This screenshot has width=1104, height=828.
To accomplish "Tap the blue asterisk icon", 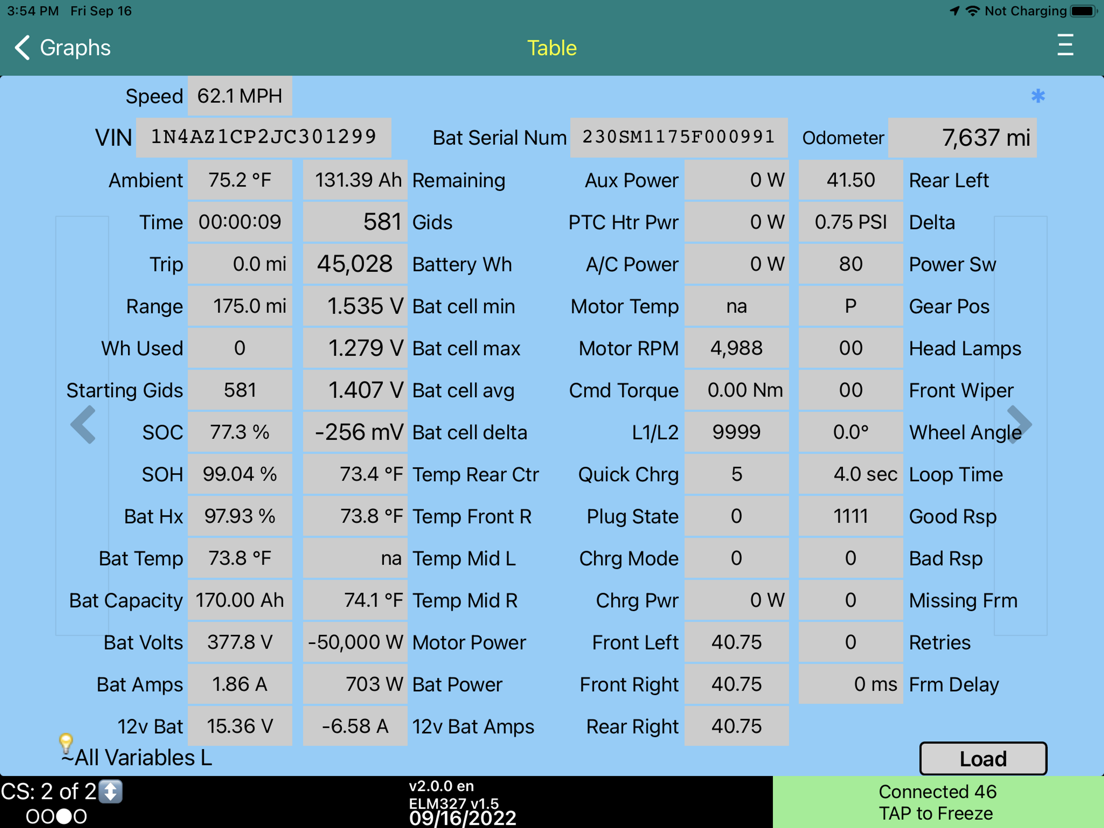I will click(1038, 96).
